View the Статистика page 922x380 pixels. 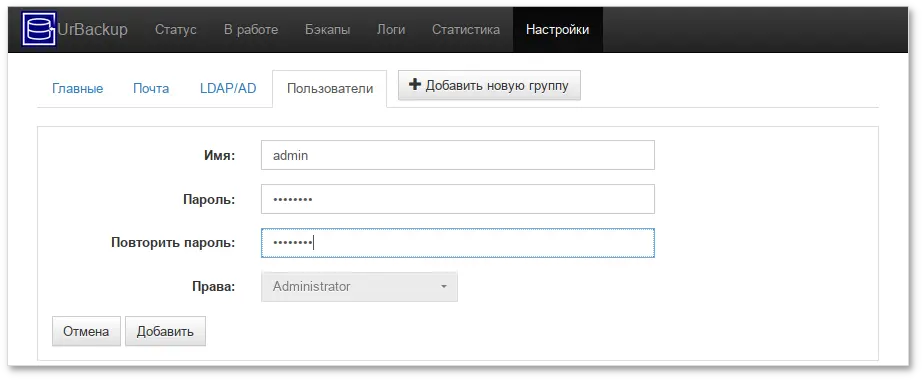point(466,29)
